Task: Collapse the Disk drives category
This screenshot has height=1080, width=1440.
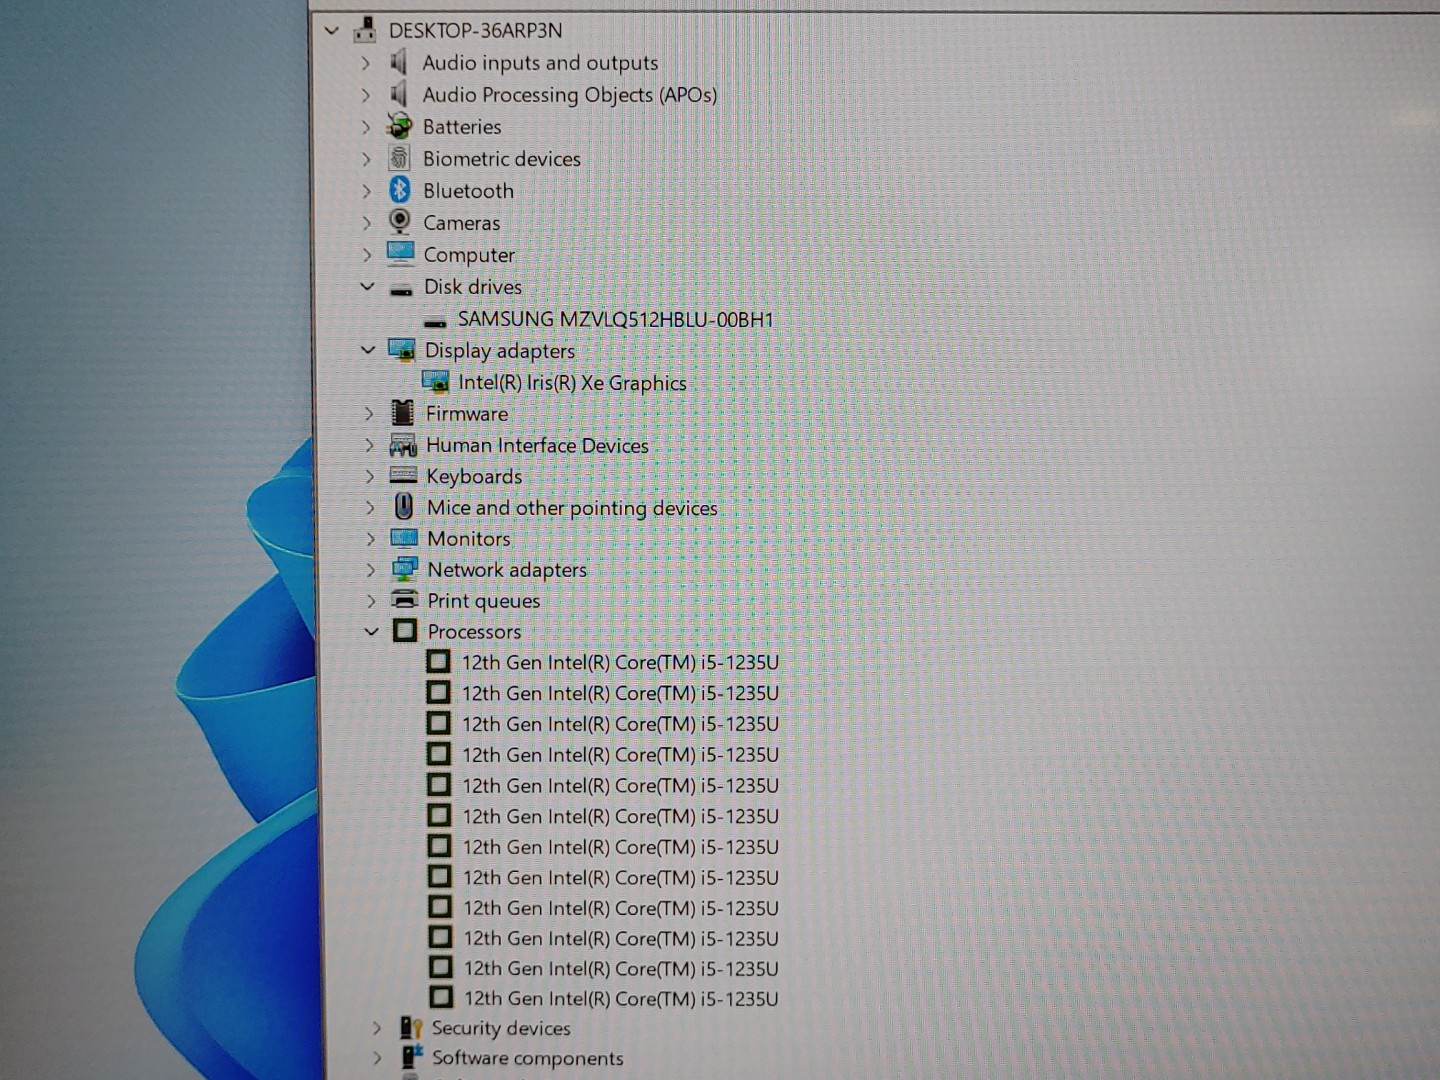Action: tap(367, 286)
